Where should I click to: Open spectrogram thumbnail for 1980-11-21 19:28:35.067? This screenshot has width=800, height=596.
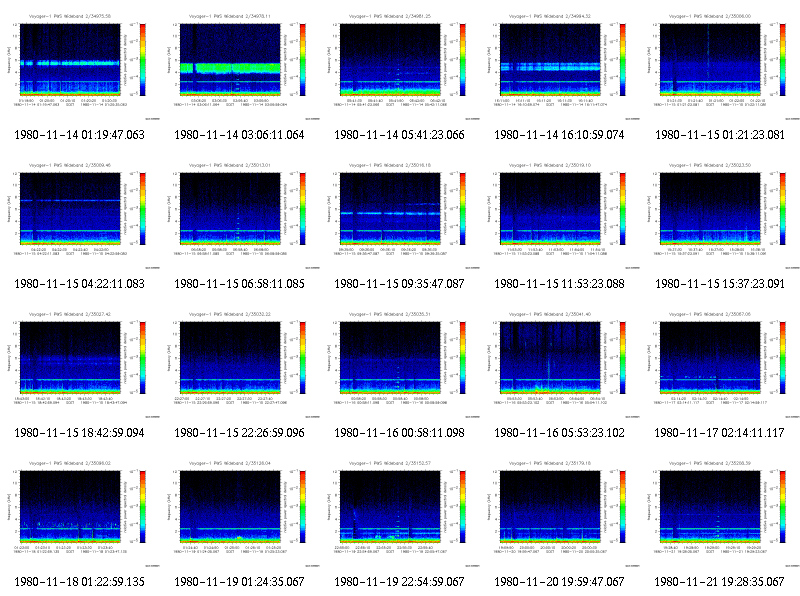720,513
